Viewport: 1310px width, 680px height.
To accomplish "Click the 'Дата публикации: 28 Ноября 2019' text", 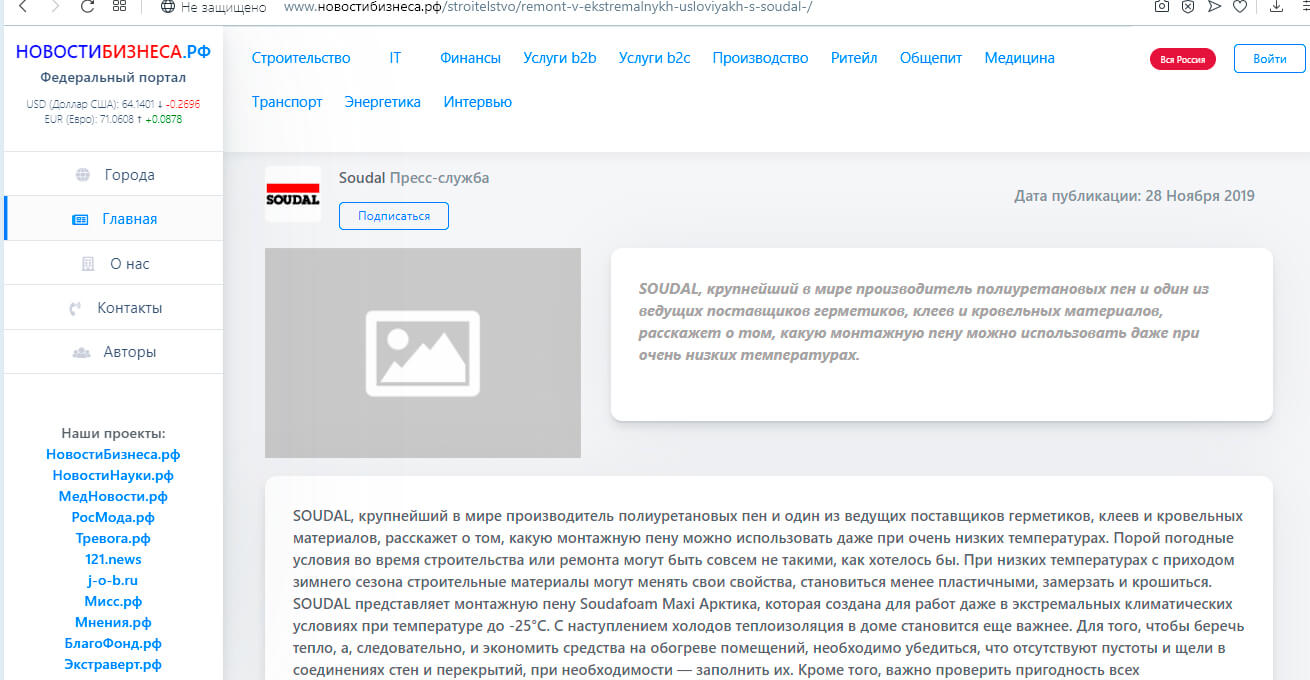I will [x=1134, y=196].
